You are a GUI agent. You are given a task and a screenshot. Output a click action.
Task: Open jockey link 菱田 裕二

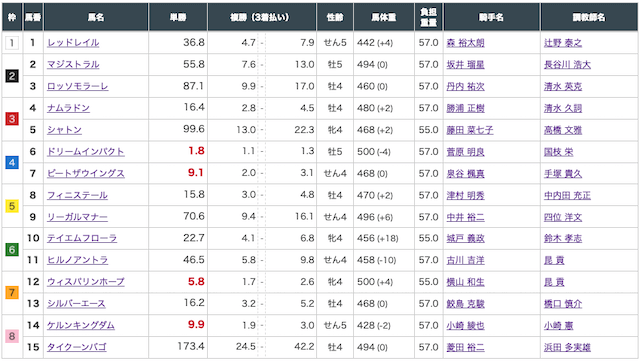[x=465, y=347]
